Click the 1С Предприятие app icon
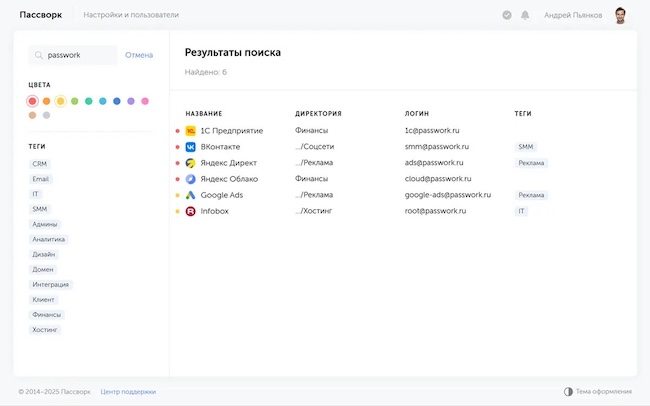The image size is (650, 406). (x=190, y=131)
